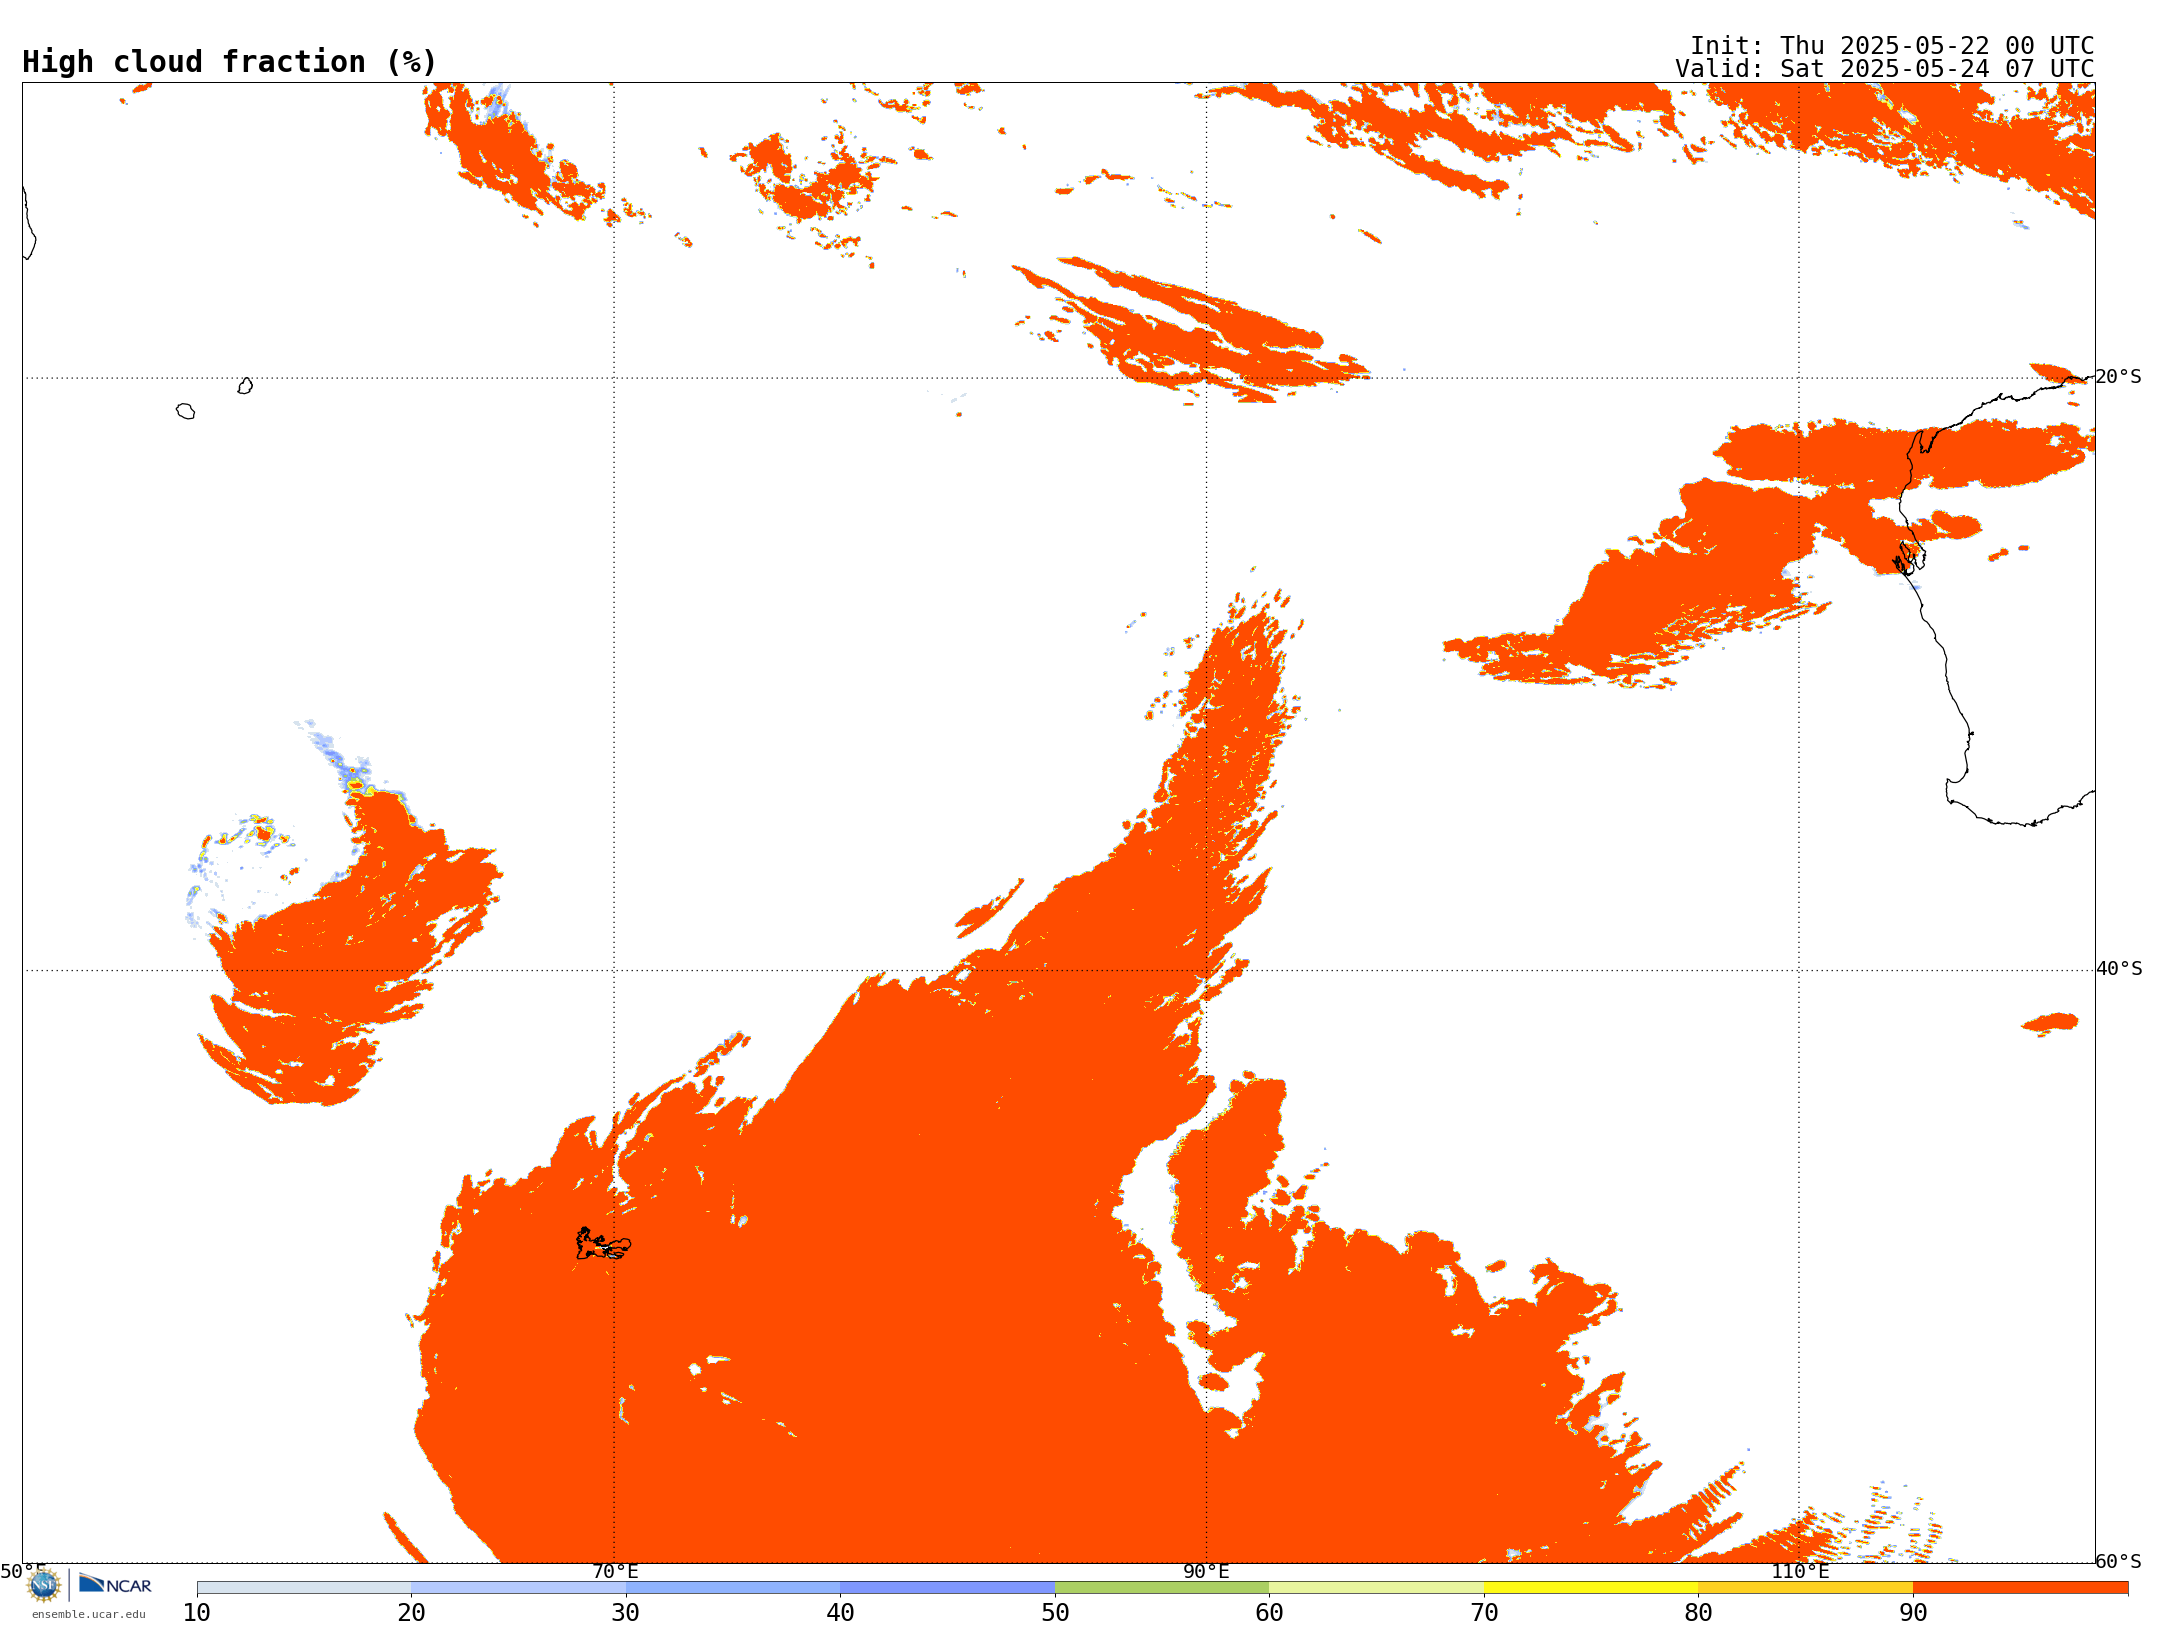Click the 90°E longitude label
The height and width of the screenshot is (1626, 2160).
pyautogui.click(x=1207, y=1572)
